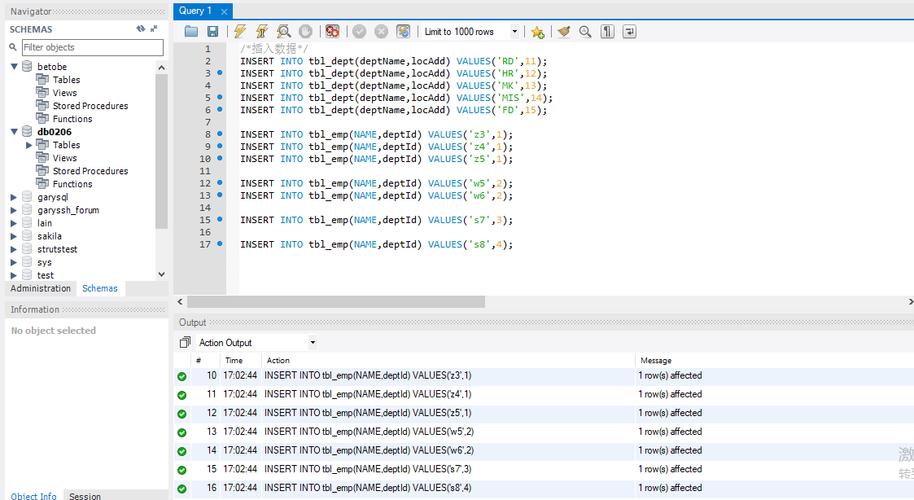This screenshot has height=500, width=914.
Task: Save the script with the floppy disk icon
Action: tap(213, 31)
